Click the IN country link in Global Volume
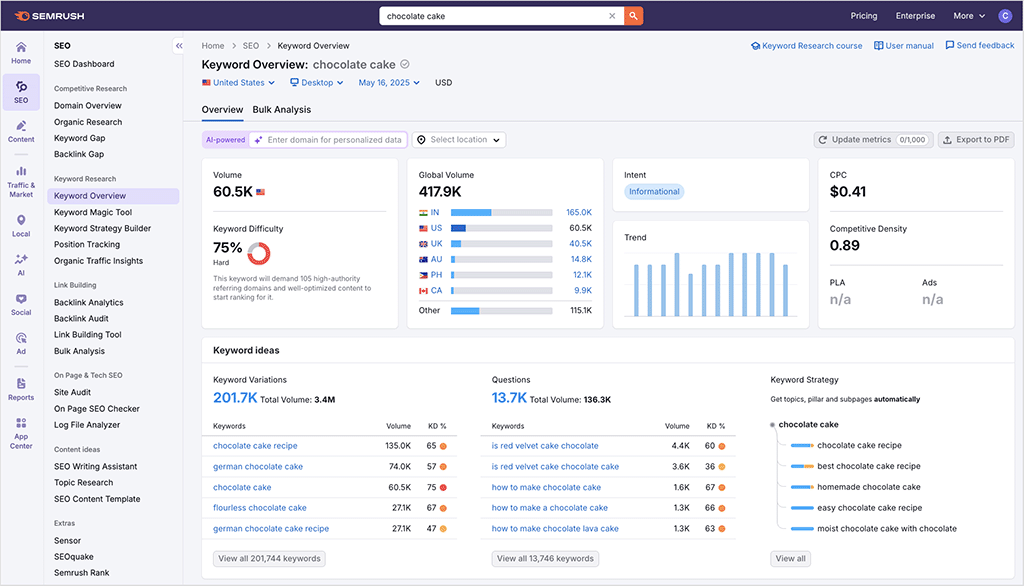Screen dimensions: 1024x586 (435, 212)
